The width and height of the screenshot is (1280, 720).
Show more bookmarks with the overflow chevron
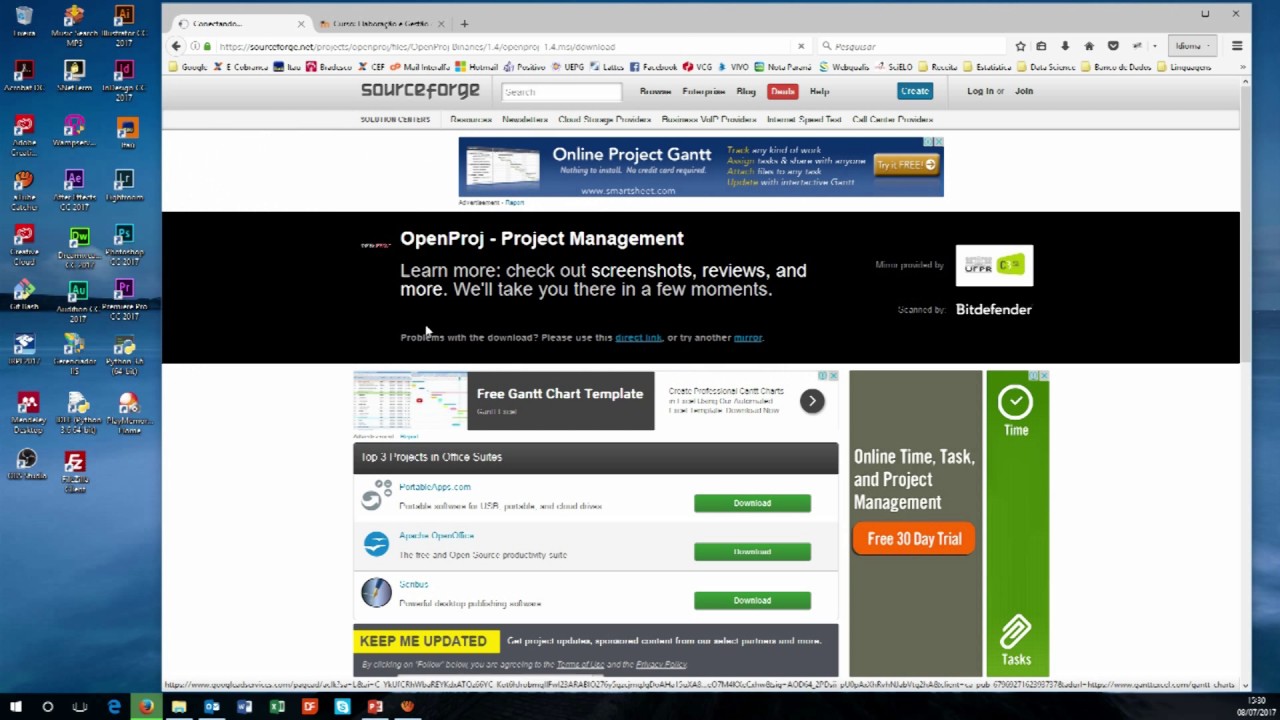coord(1243,67)
